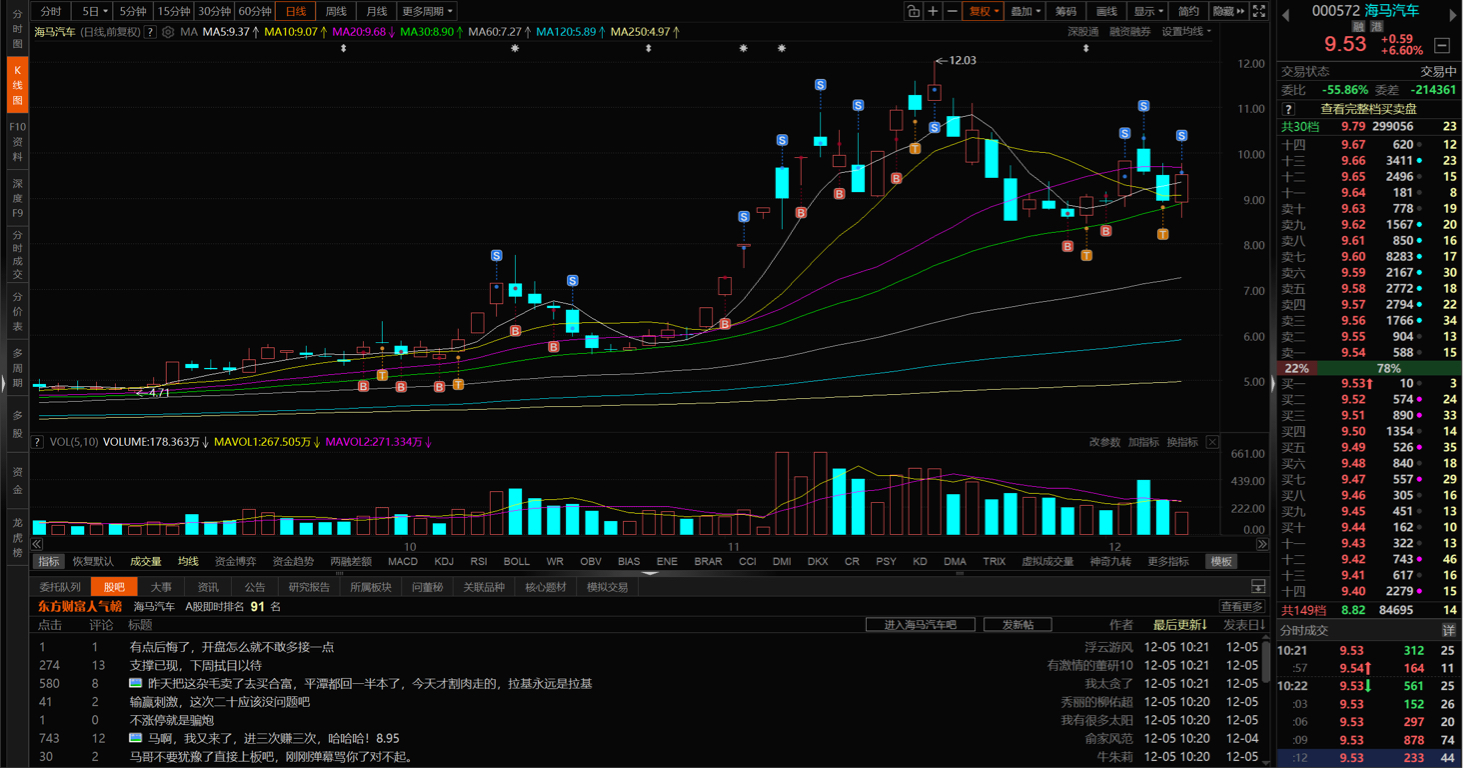Image resolution: width=1463 pixels, height=768 pixels.
Task: Toggle 筹码 chip distribution display
Action: click(1066, 11)
